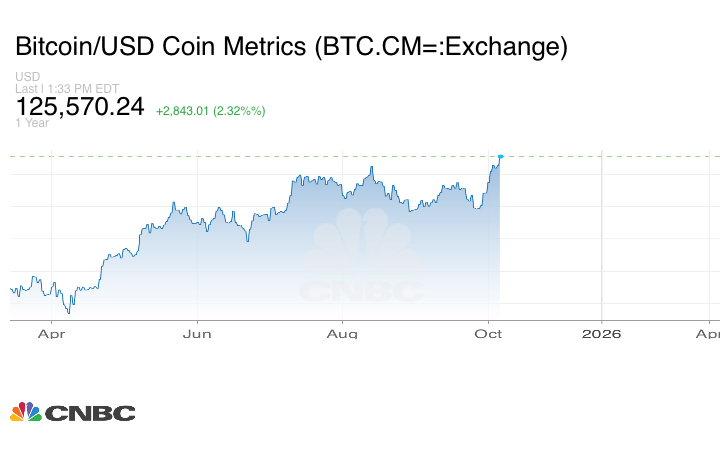Click the green +2,843.01 (2.32%) change figure
720x450 pixels.
[210, 110]
